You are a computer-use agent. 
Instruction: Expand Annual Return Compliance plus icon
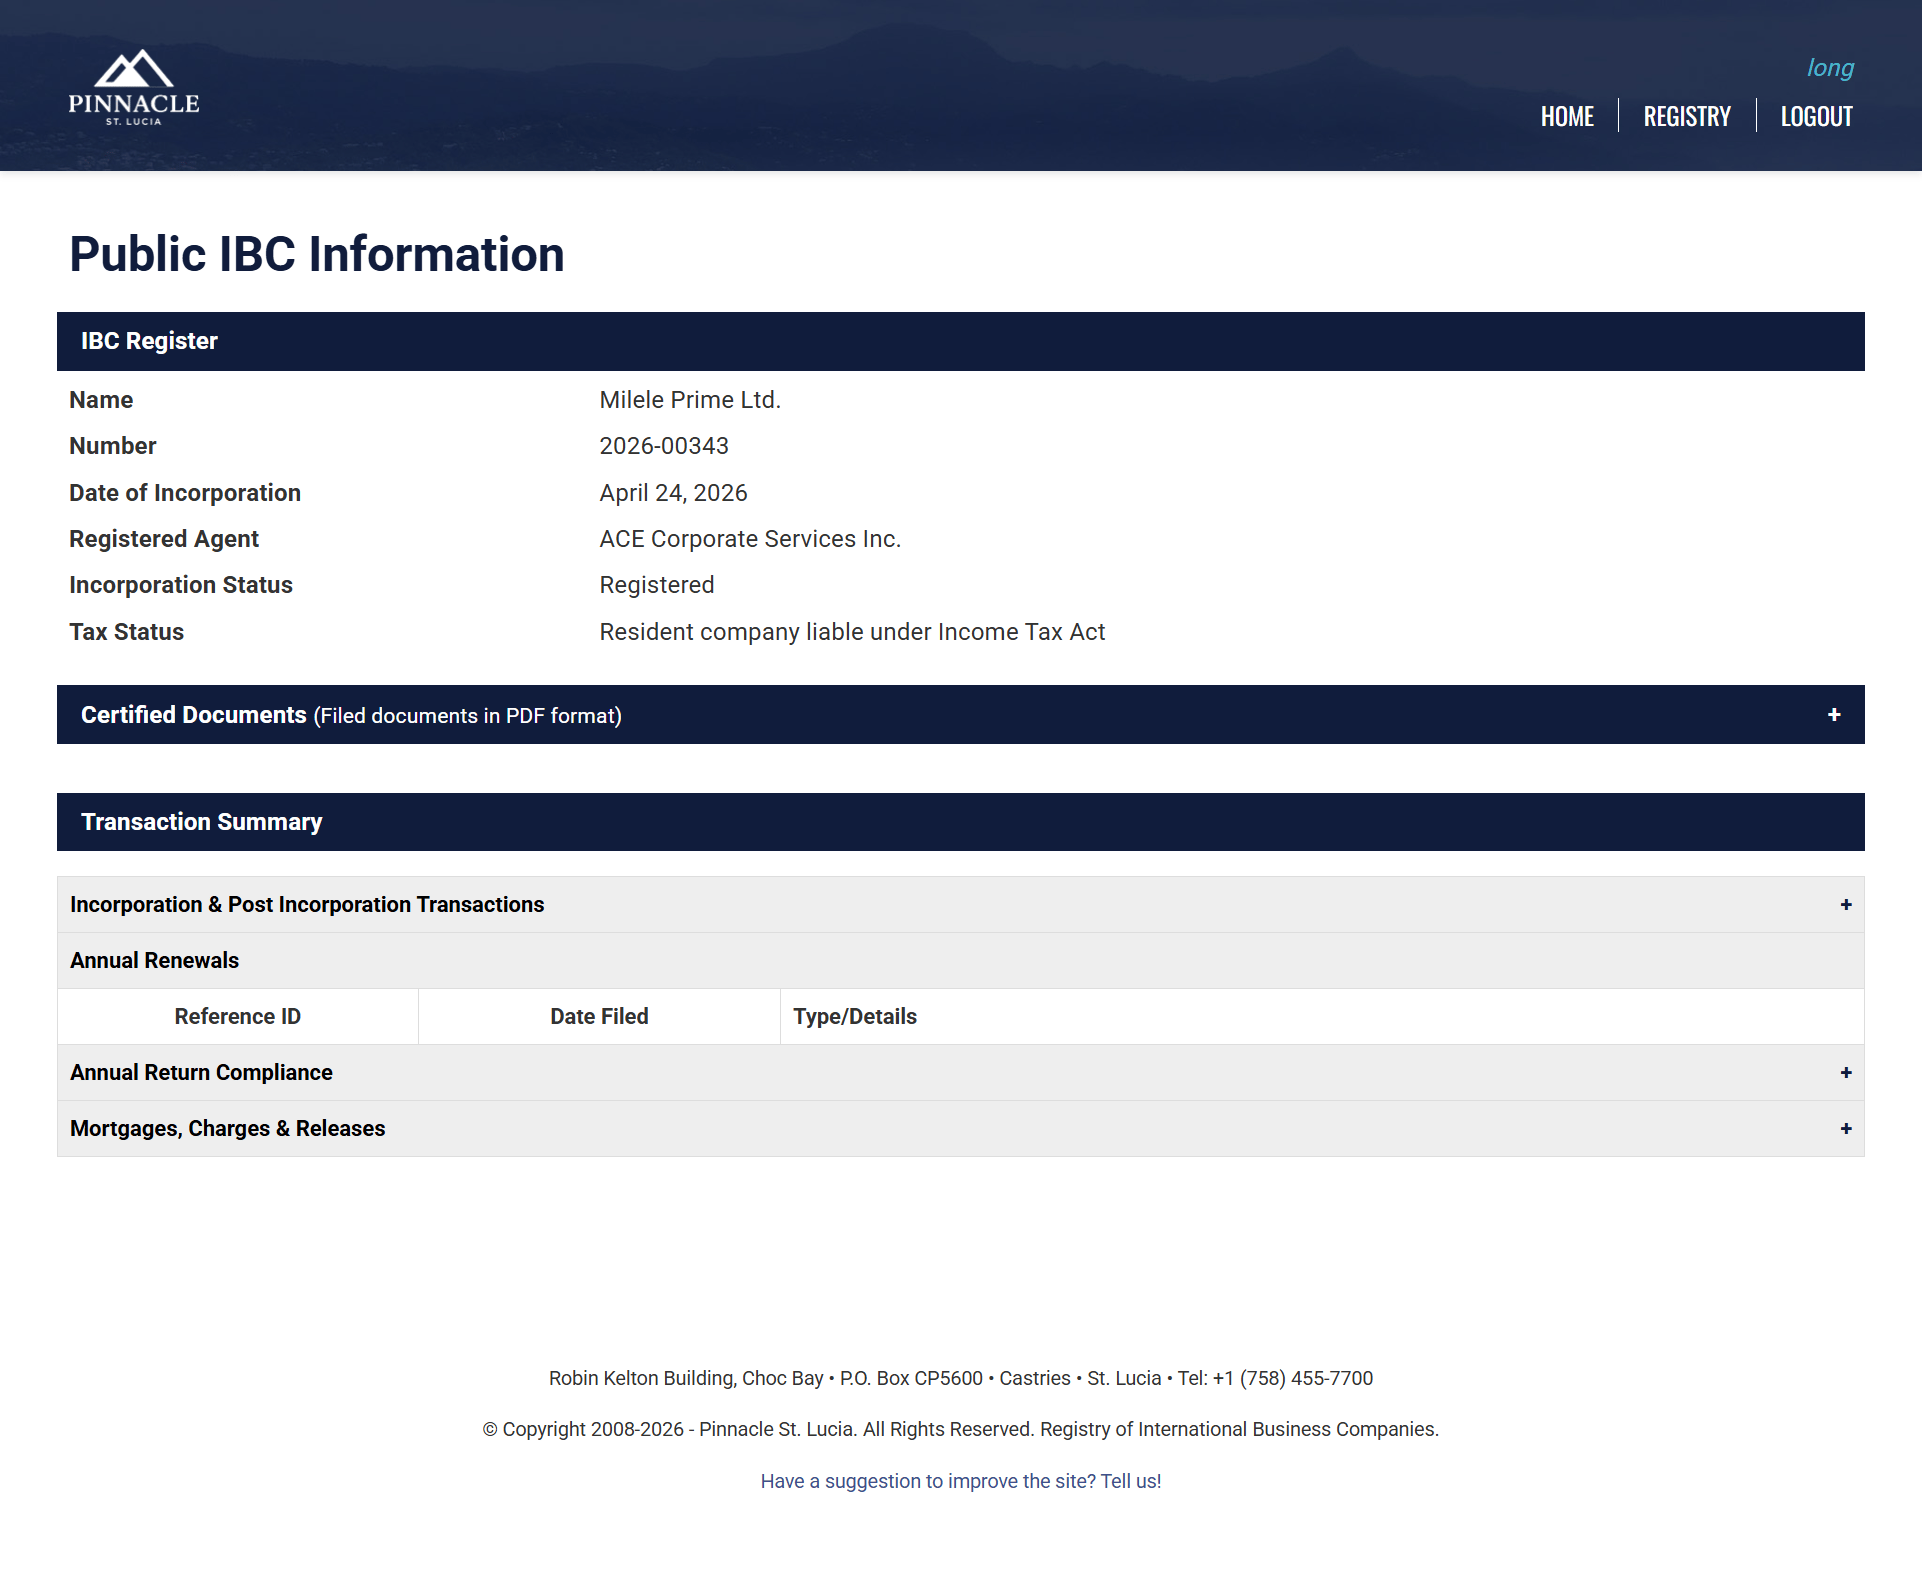(x=1846, y=1073)
